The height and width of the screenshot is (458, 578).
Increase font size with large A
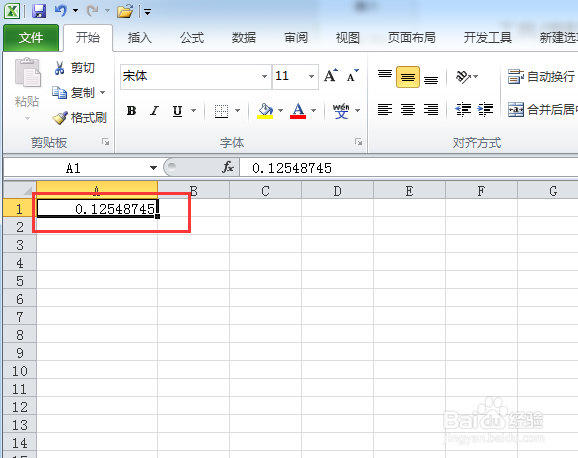[331, 76]
